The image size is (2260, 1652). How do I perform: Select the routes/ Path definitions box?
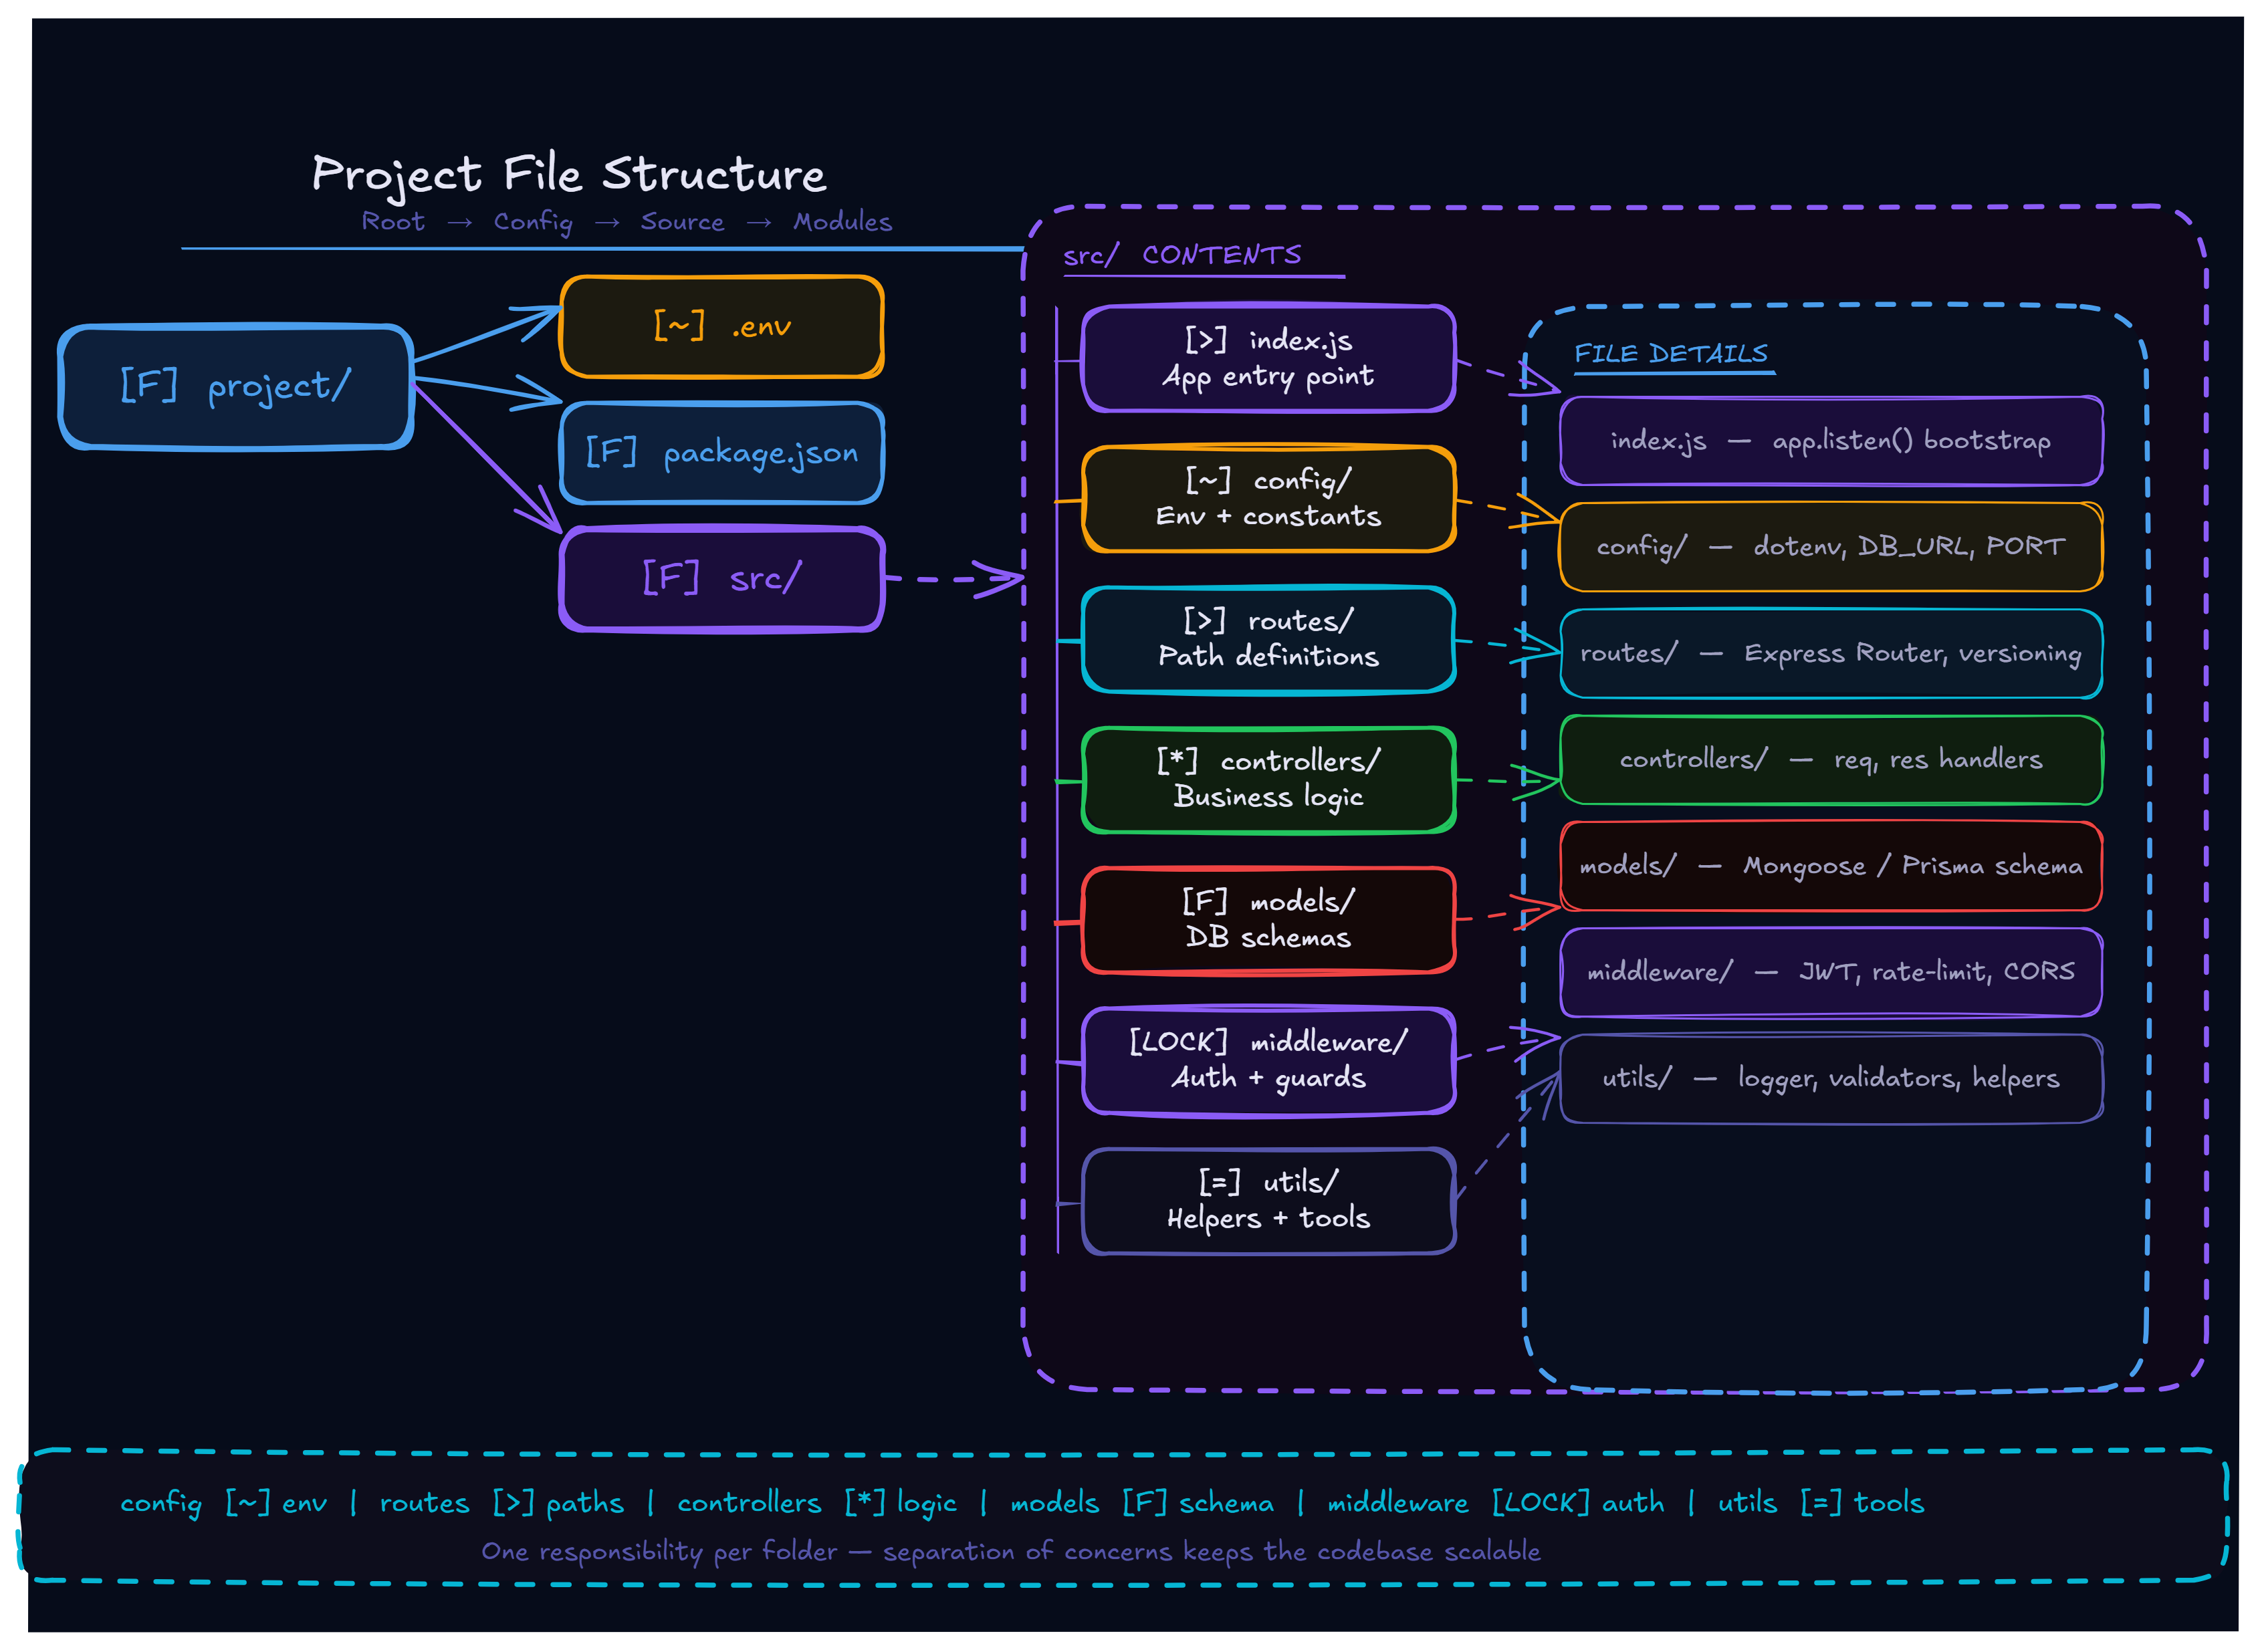click(1268, 639)
